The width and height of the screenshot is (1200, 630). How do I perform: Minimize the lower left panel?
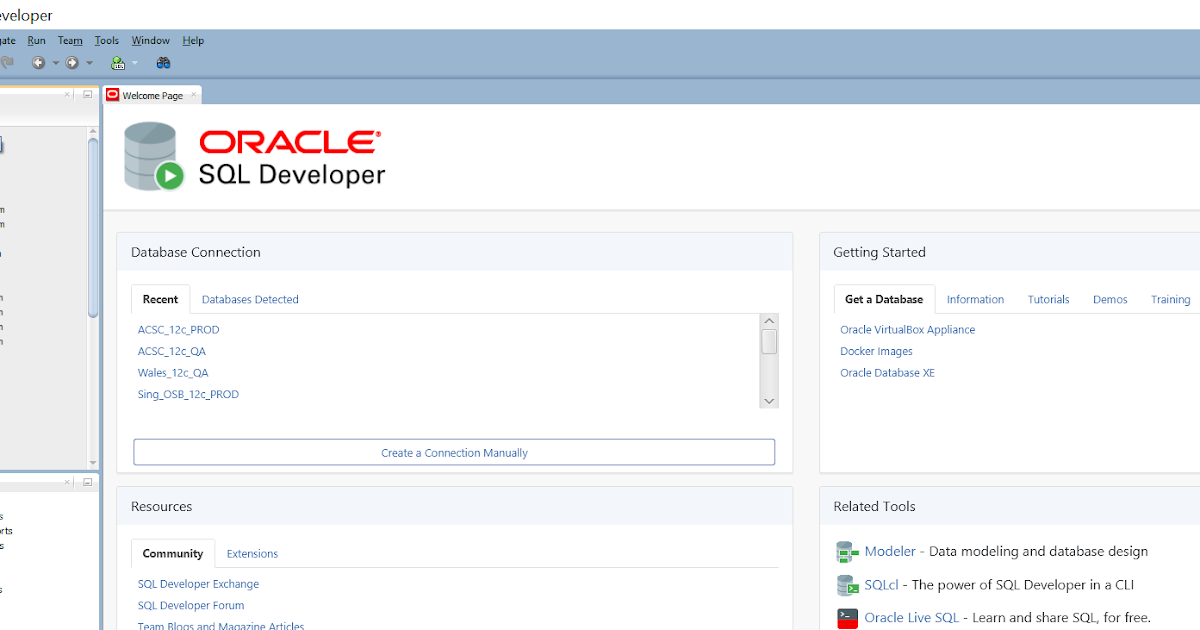point(87,482)
